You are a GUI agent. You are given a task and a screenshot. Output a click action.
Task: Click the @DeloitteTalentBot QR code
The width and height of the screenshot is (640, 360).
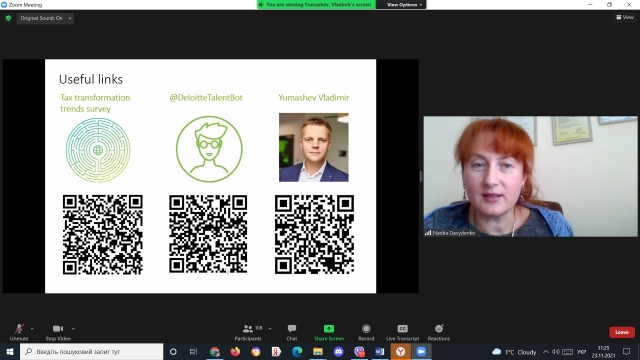pos(208,234)
